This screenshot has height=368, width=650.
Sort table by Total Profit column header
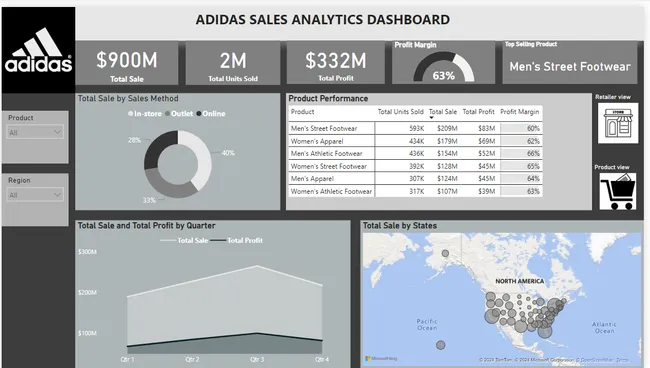[478, 112]
